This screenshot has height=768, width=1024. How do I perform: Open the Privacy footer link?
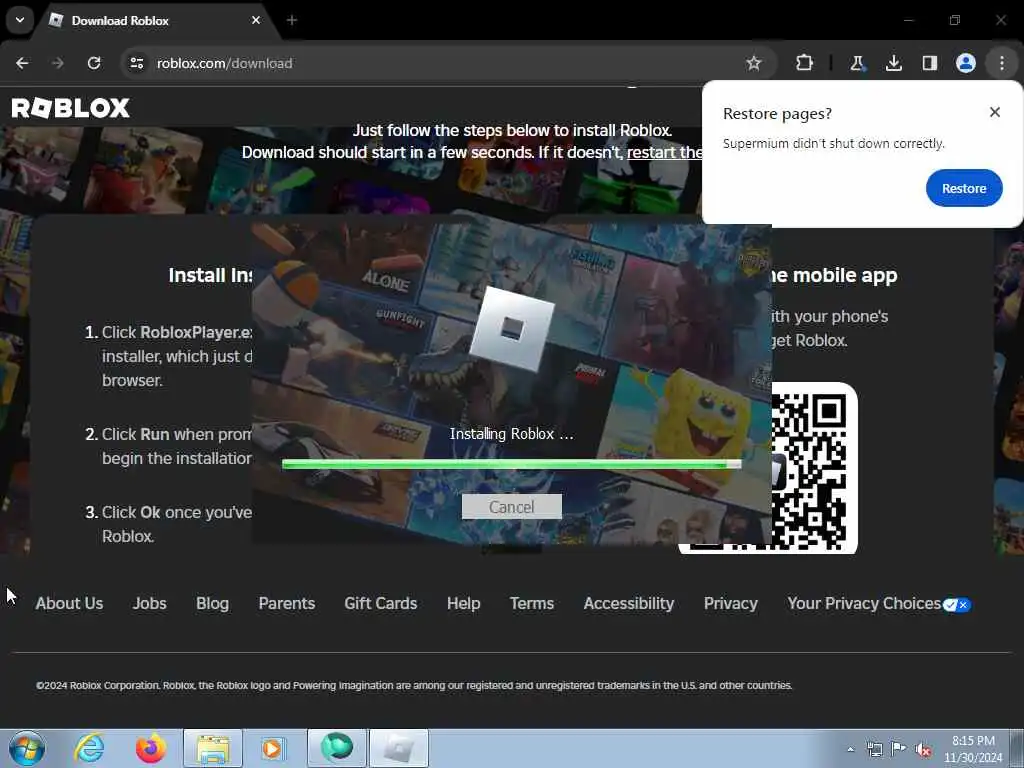tap(731, 603)
